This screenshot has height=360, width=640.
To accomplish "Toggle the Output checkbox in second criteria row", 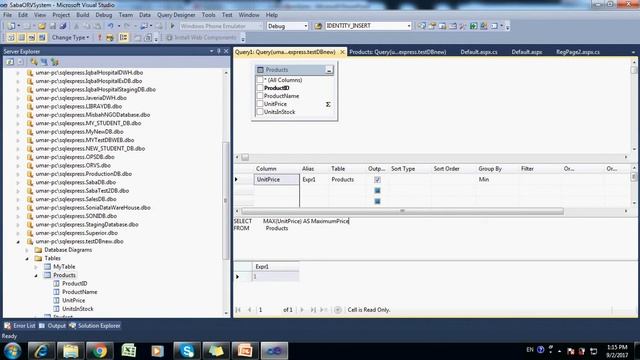I will (377, 191).
